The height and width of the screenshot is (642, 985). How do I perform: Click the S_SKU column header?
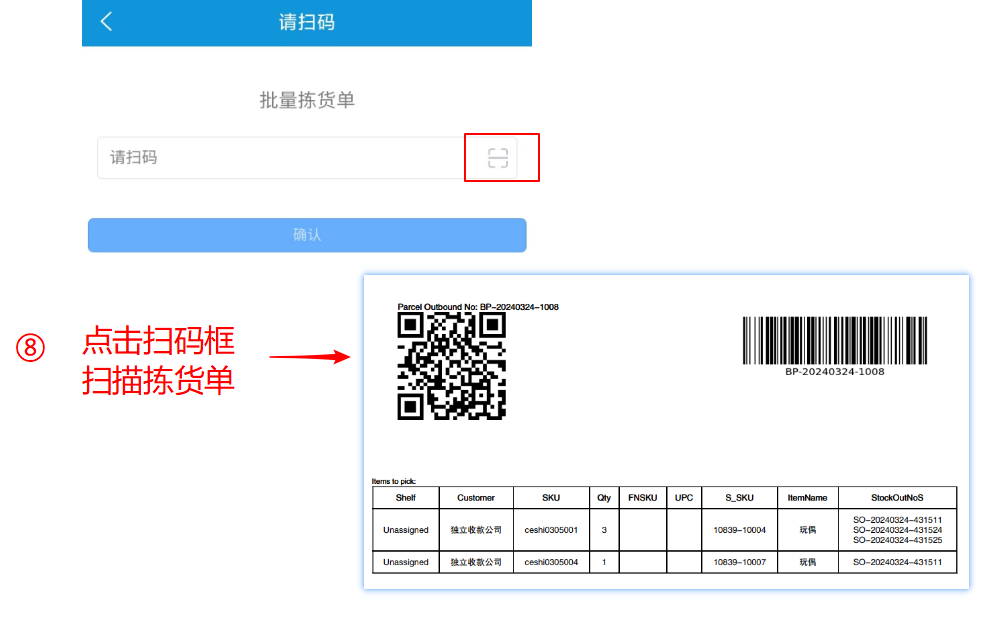(739, 498)
